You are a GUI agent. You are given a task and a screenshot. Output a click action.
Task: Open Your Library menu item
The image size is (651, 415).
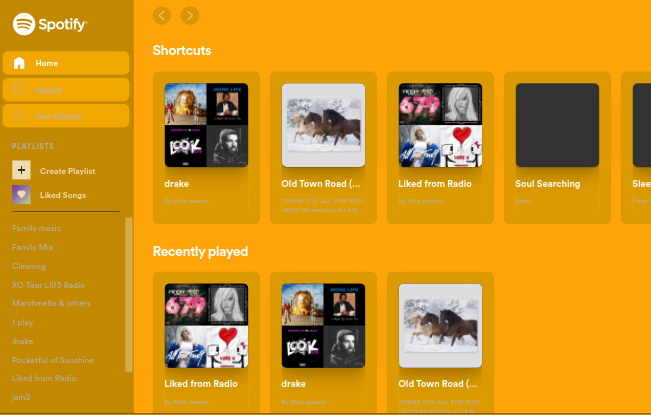66,116
